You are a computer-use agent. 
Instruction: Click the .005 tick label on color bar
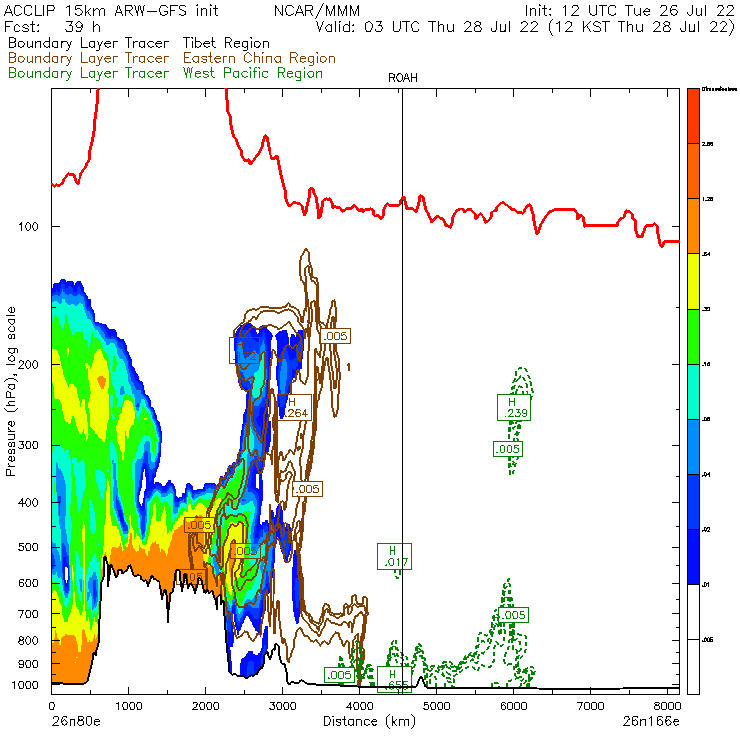pos(707,640)
